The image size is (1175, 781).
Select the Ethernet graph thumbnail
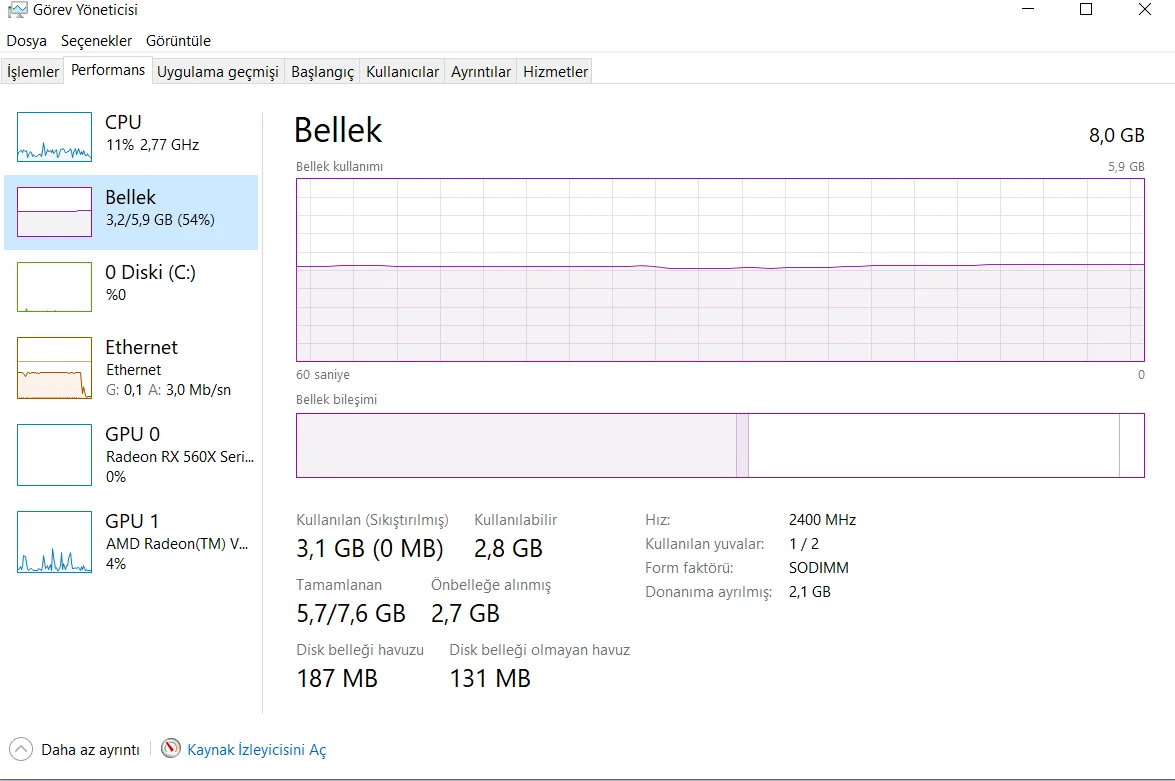(54, 368)
